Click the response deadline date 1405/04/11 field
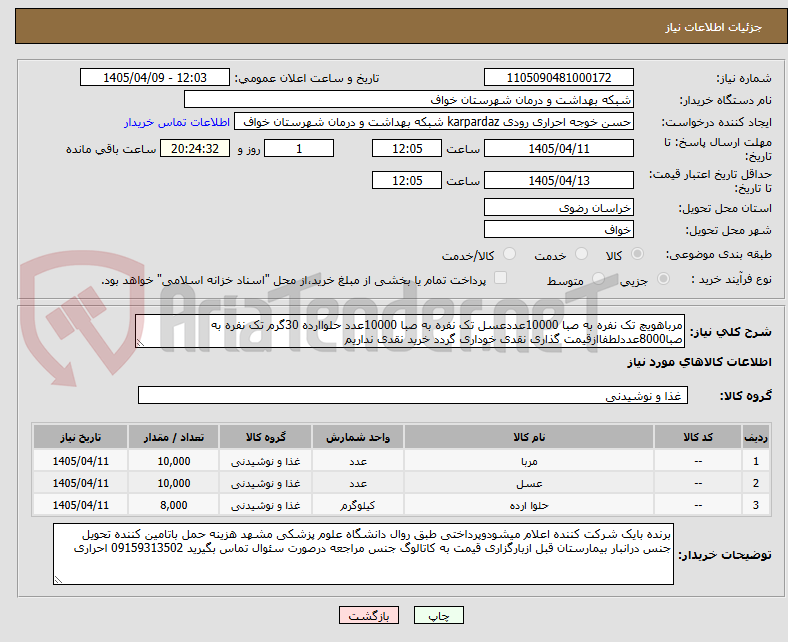Screen dimensions: 788x642 tap(559, 149)
